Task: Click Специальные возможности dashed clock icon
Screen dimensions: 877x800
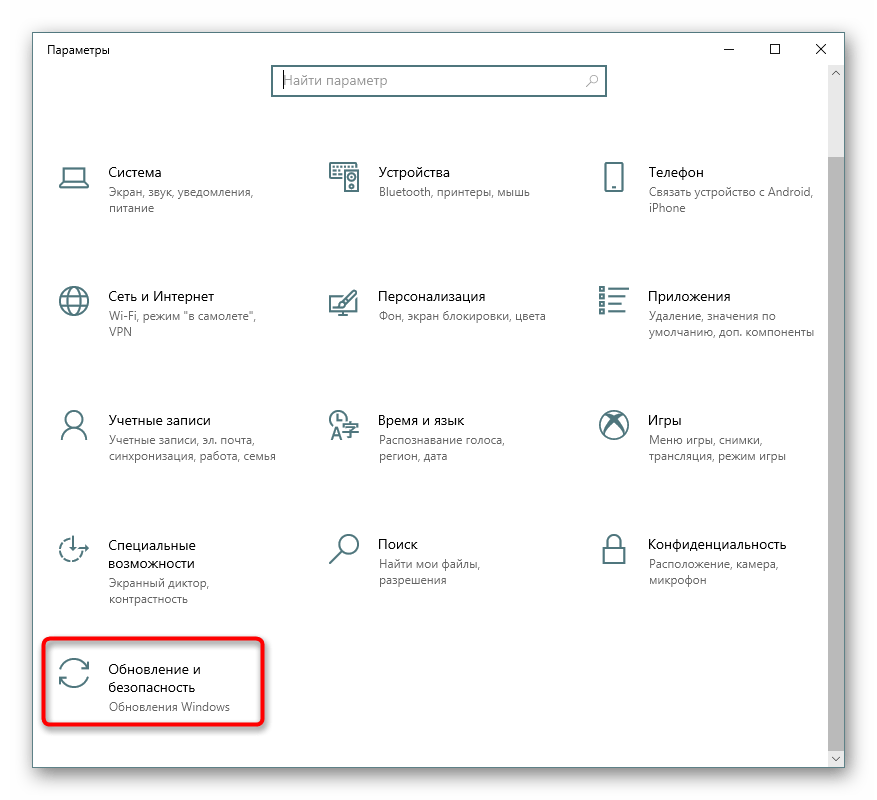Action: (74, 548)
